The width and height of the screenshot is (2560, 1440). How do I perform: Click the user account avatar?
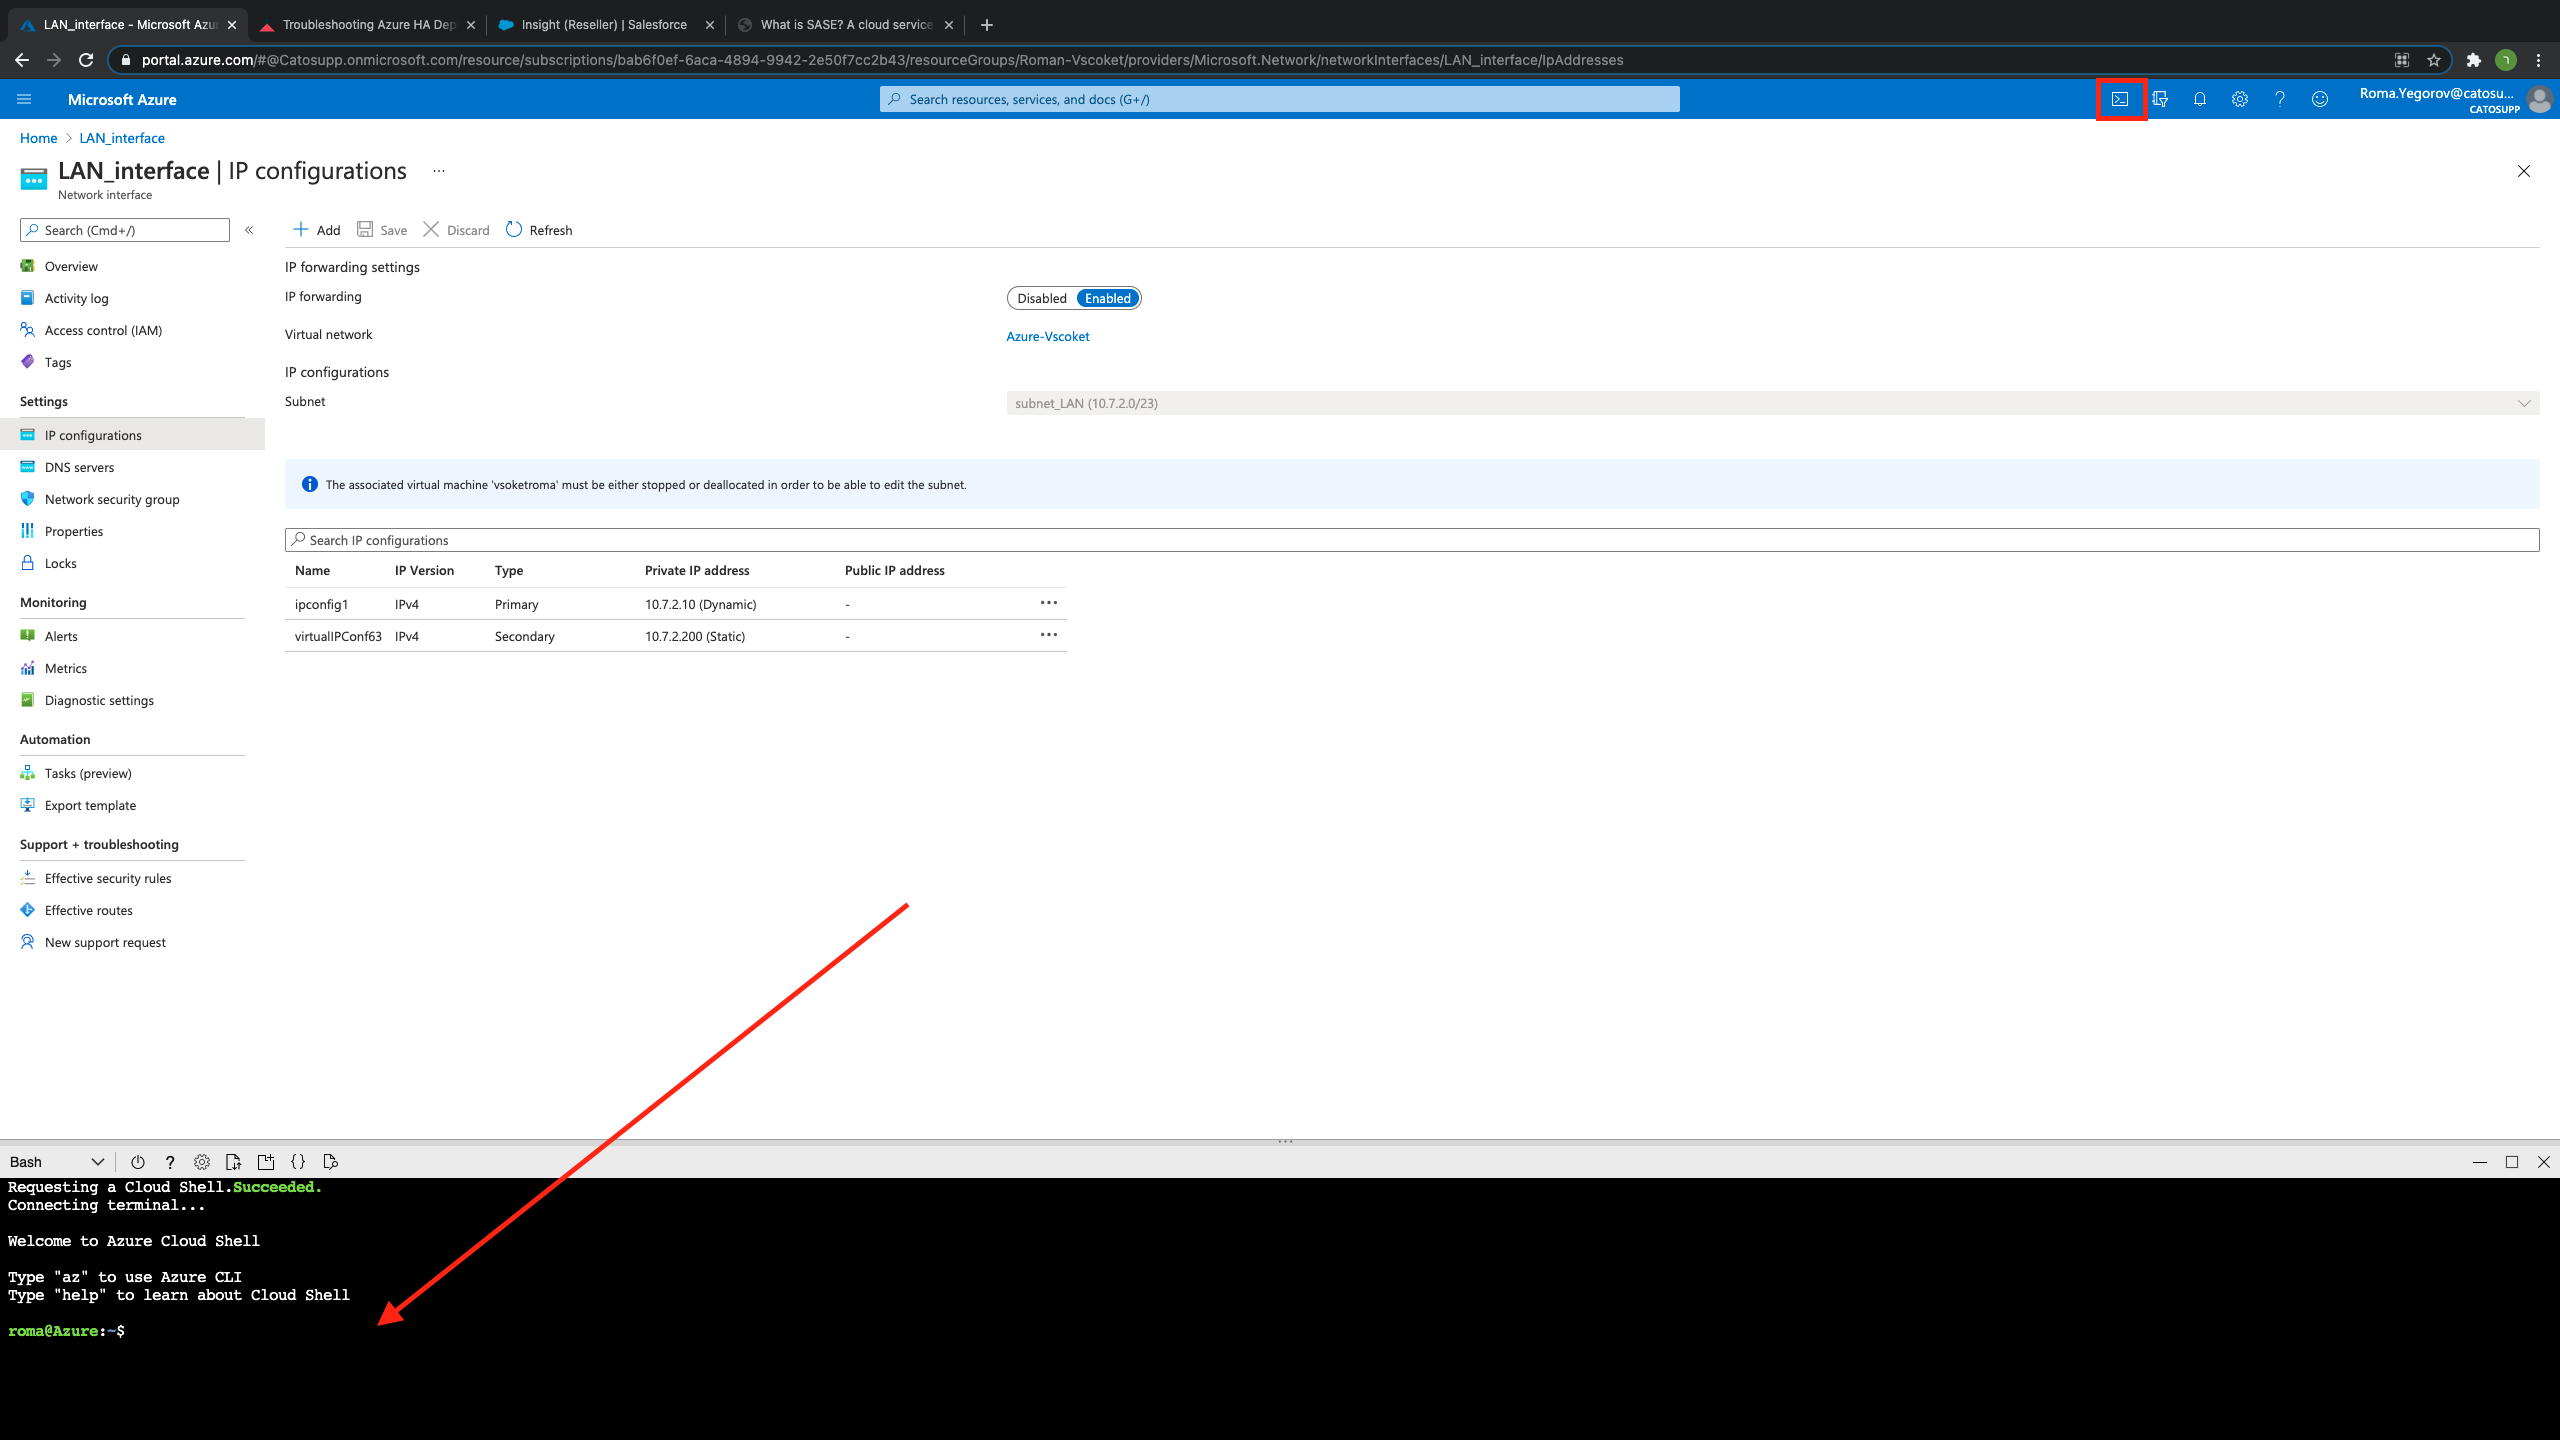tap(2539, 99)
